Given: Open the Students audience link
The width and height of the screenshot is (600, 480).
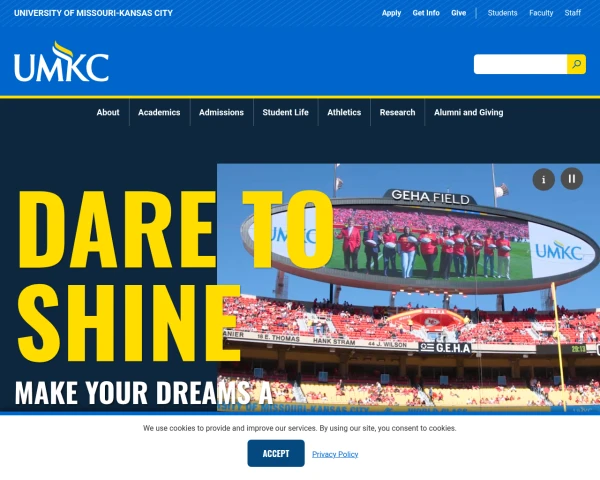Looking at the screenshot, I should pyautogui.click(x=502, y=13).
